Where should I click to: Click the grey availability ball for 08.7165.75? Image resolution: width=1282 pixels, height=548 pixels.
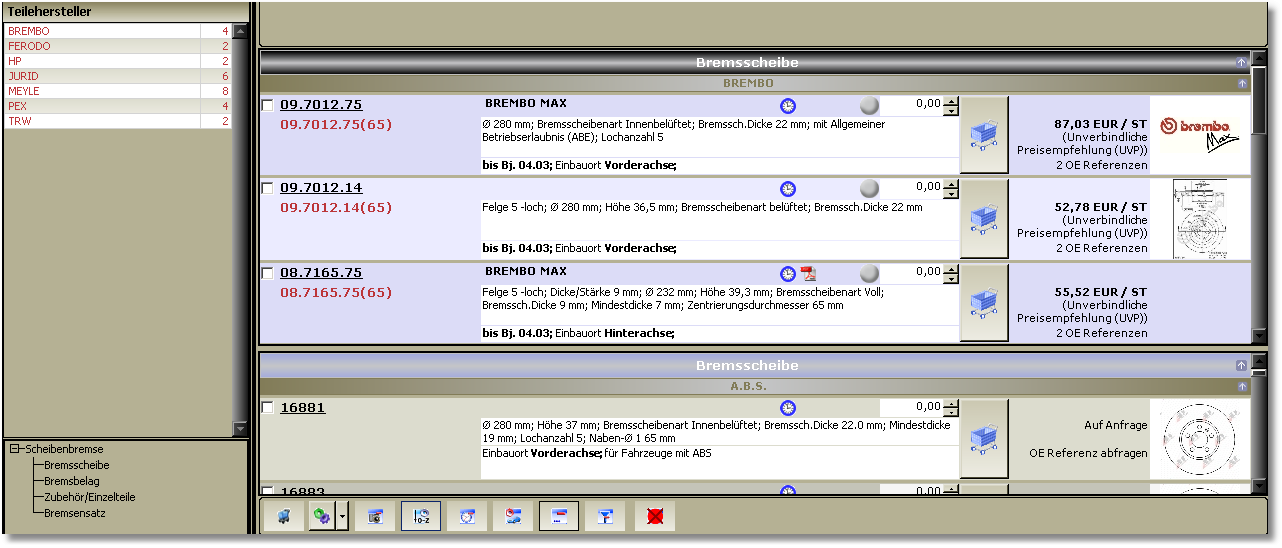click(x=869, y=273)
